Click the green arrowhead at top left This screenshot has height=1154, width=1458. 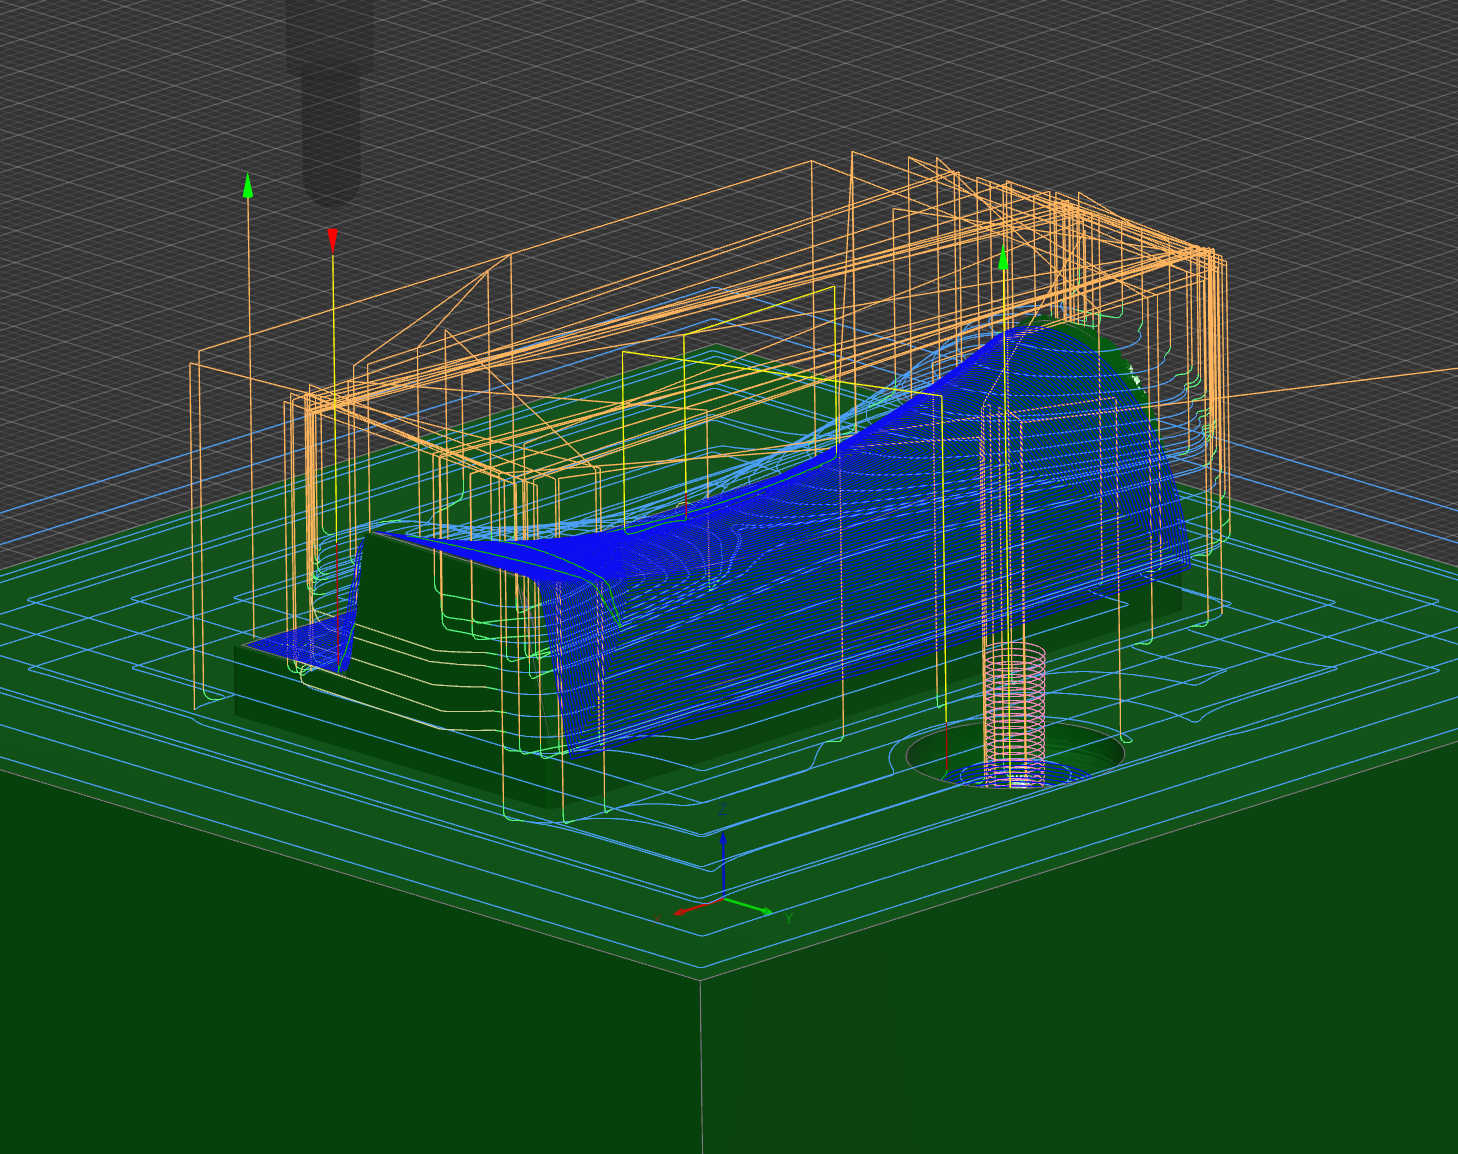(x=248, y=186)
